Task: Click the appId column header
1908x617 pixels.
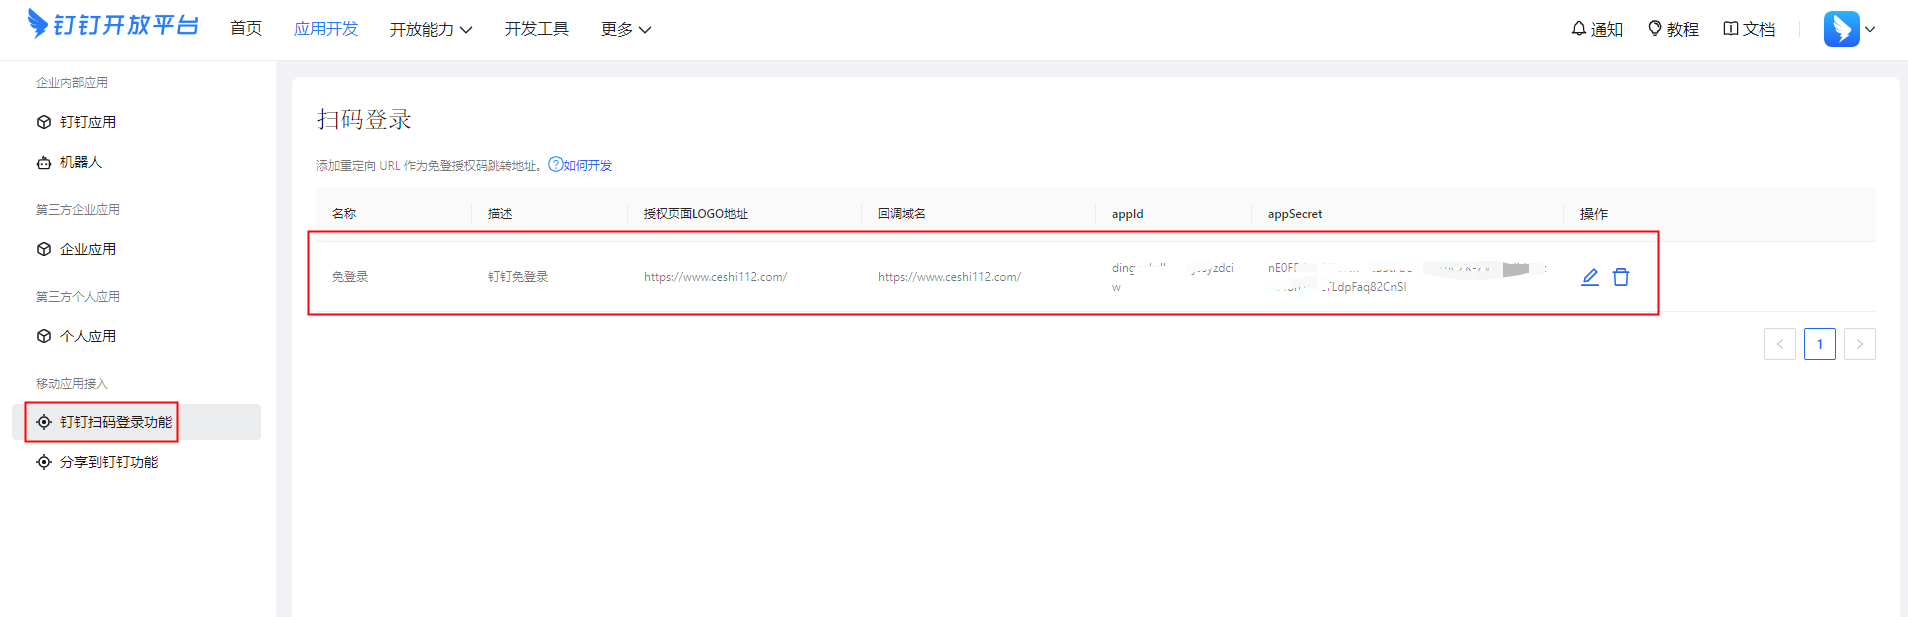Action: (x=1128, y=214)
